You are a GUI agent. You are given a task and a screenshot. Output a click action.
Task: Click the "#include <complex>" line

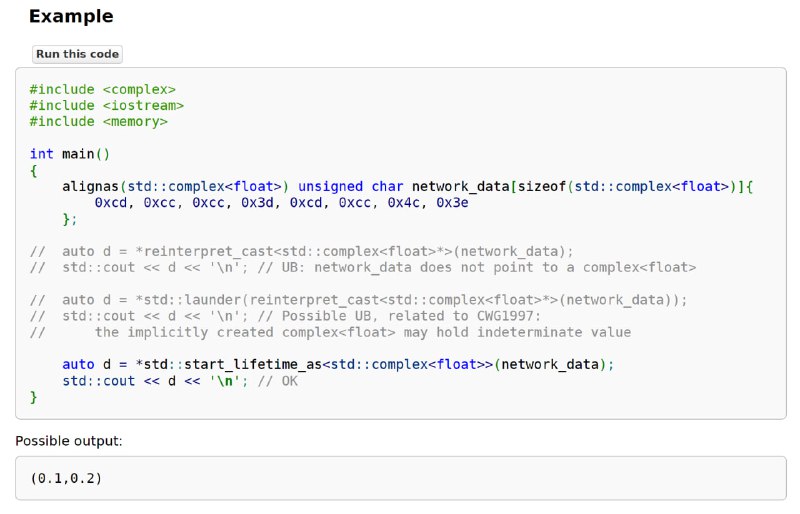tap(103, 89)
